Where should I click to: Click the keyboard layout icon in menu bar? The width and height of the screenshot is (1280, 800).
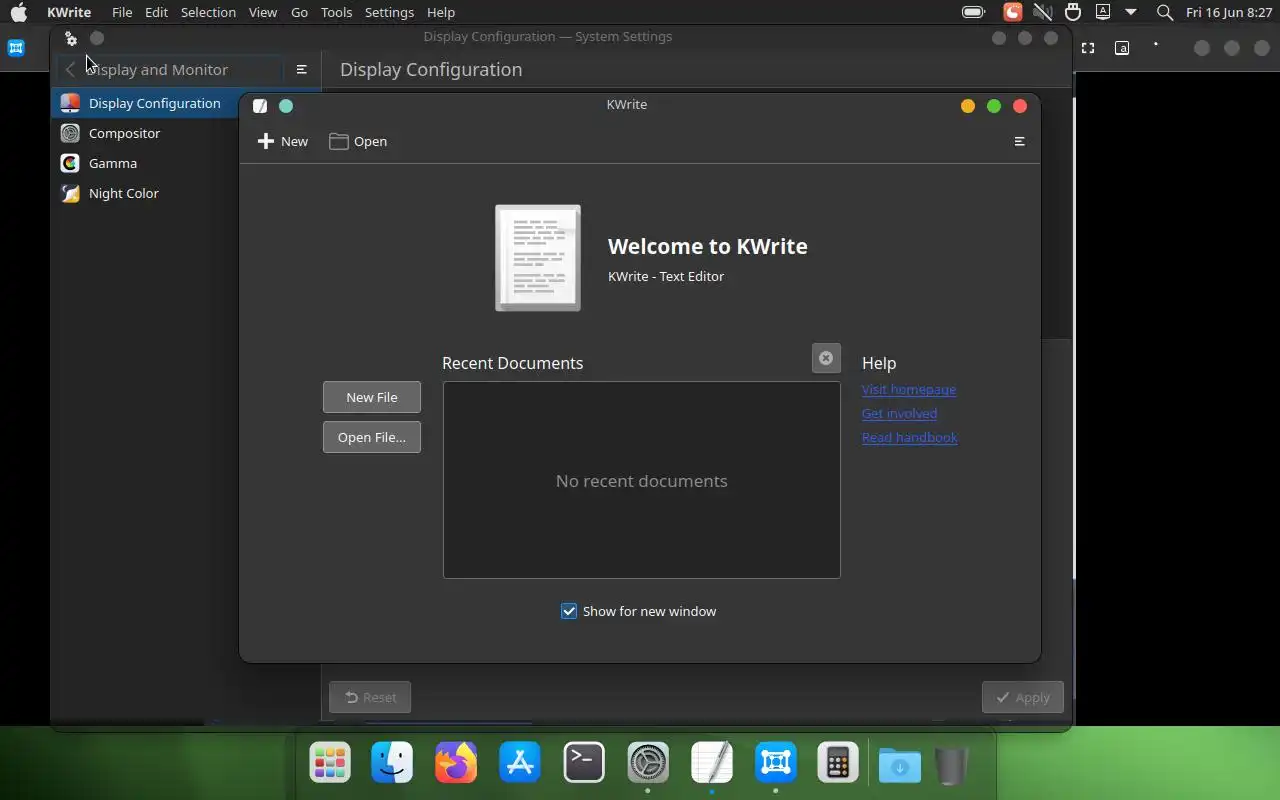click(x=1103, y=12)
